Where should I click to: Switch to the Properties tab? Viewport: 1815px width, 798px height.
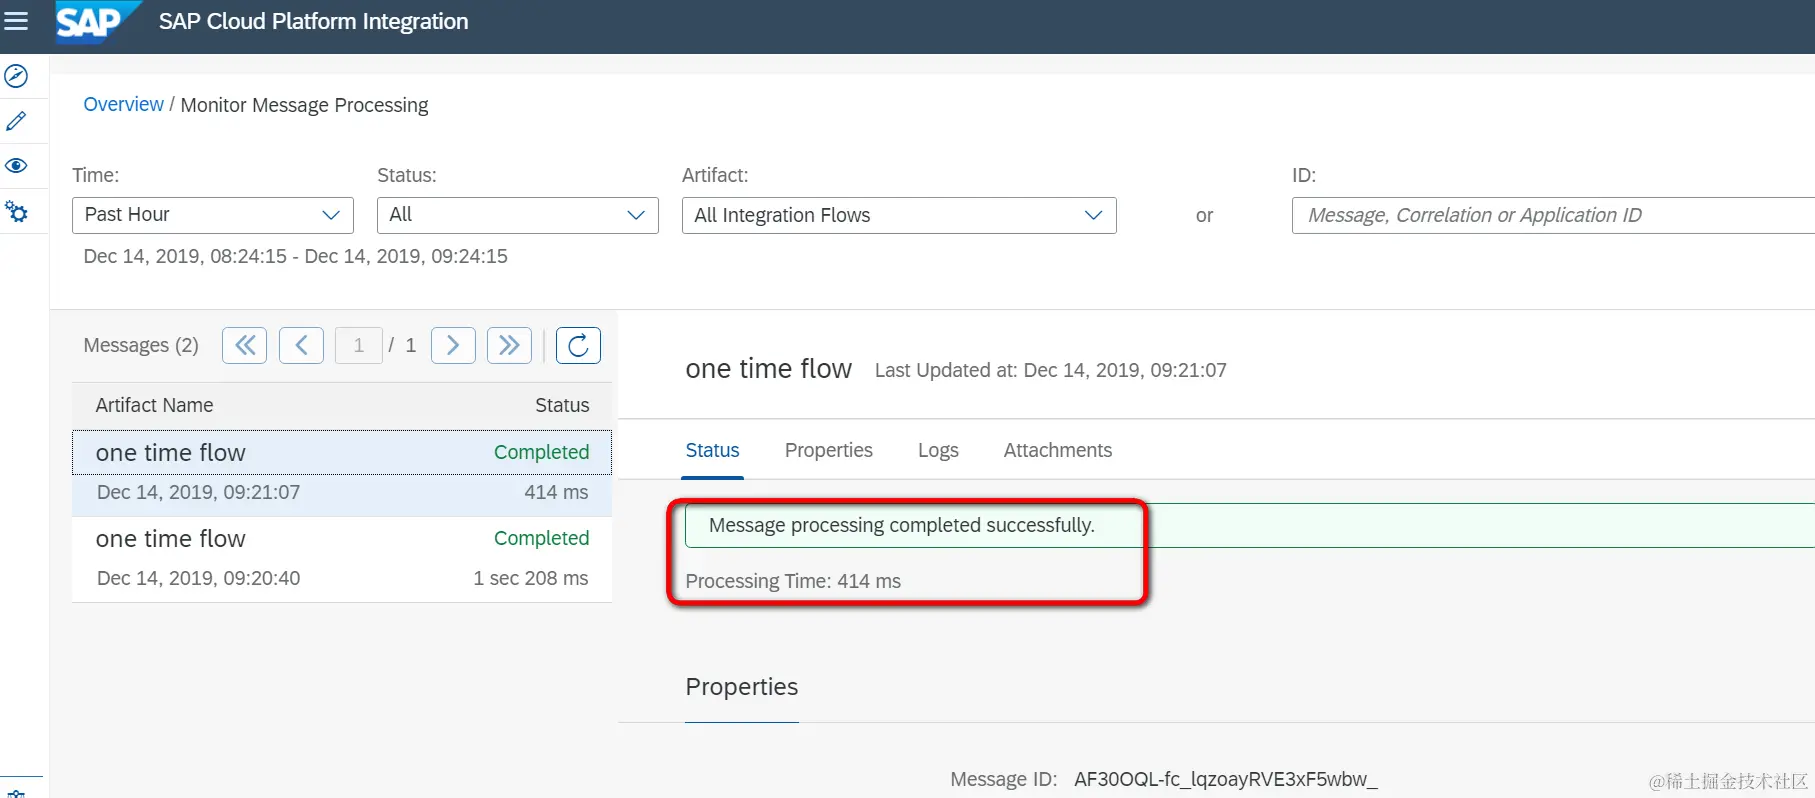coord(829,450)
